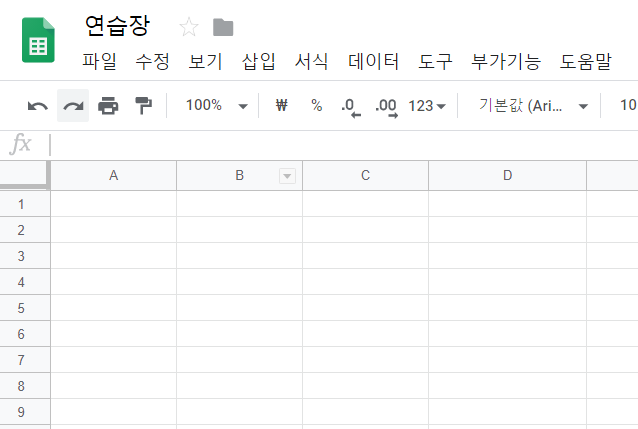Open the 보기 menu
The image size is (638, 429).
tap(205, 61)
